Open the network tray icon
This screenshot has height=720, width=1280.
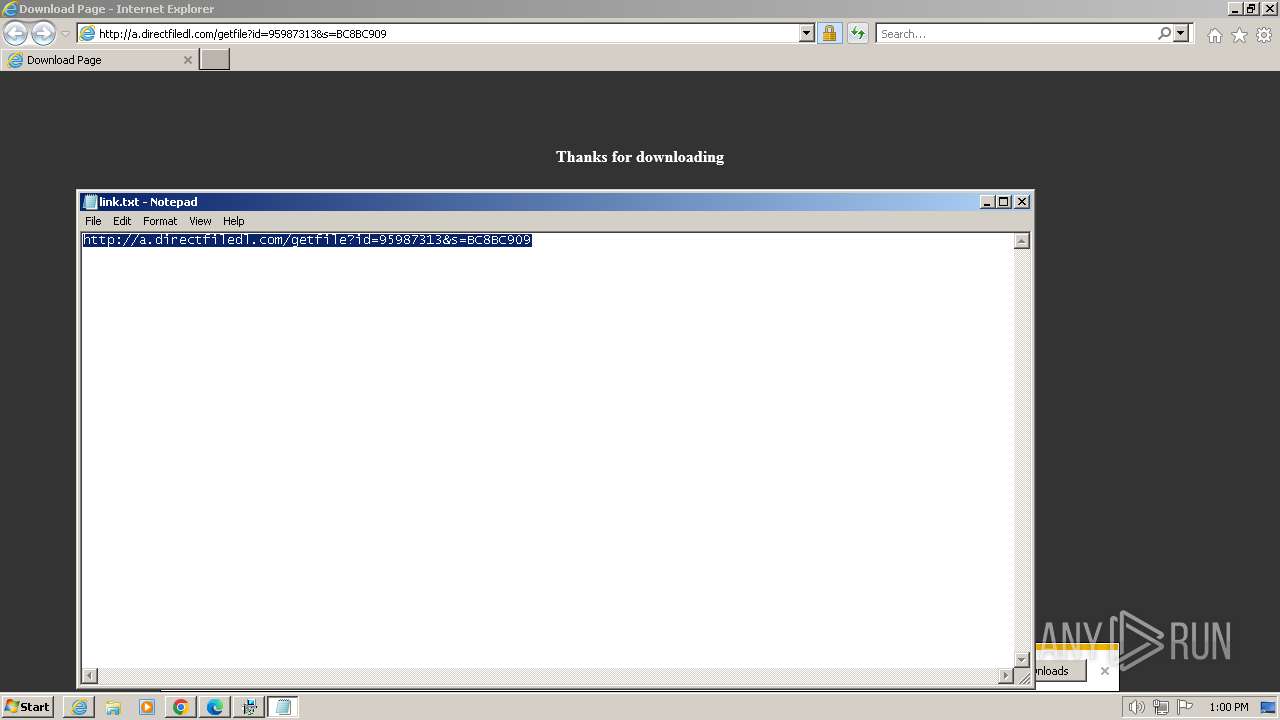click(x=1160, y=707)
